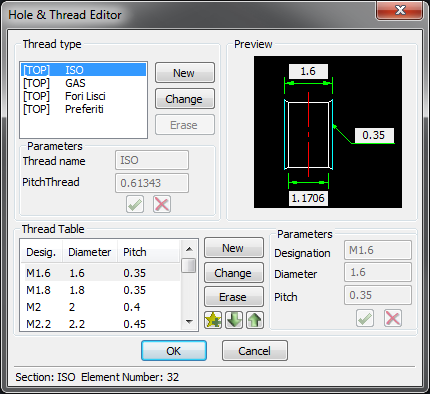The image size is (430, 394).
Task: Click the Thread name field showing ISO
Action: [152, 160]
